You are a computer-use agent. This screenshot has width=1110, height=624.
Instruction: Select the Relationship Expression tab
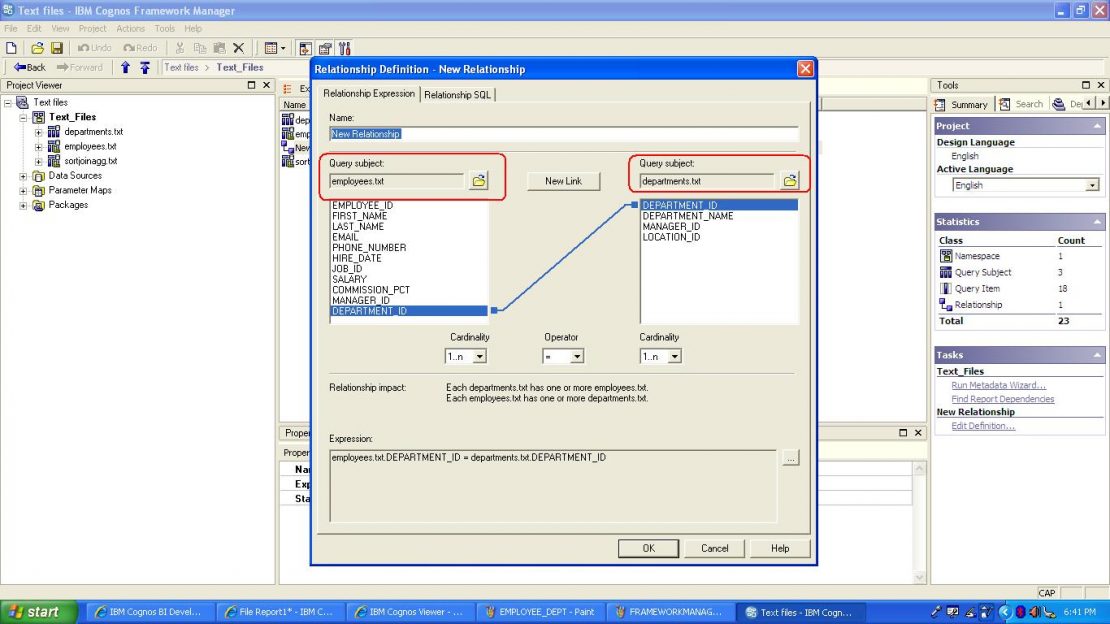pyautogui.click(x=369, y=93)
